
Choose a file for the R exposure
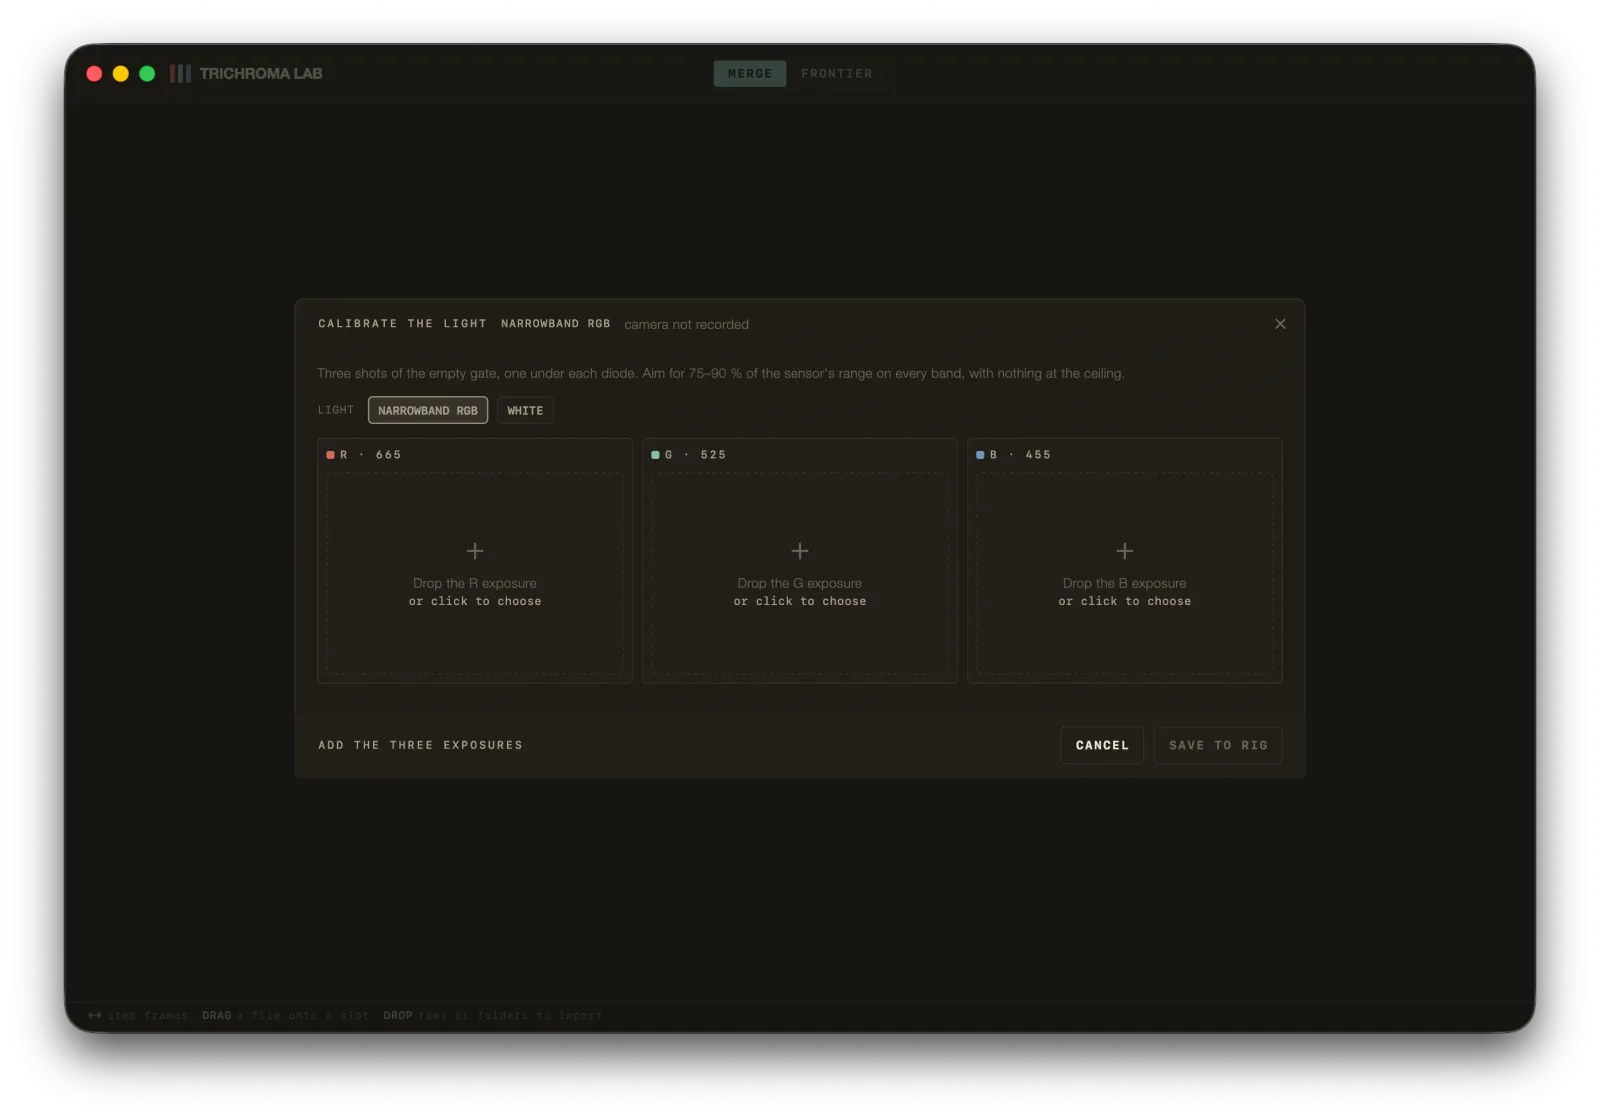[475, 574]
